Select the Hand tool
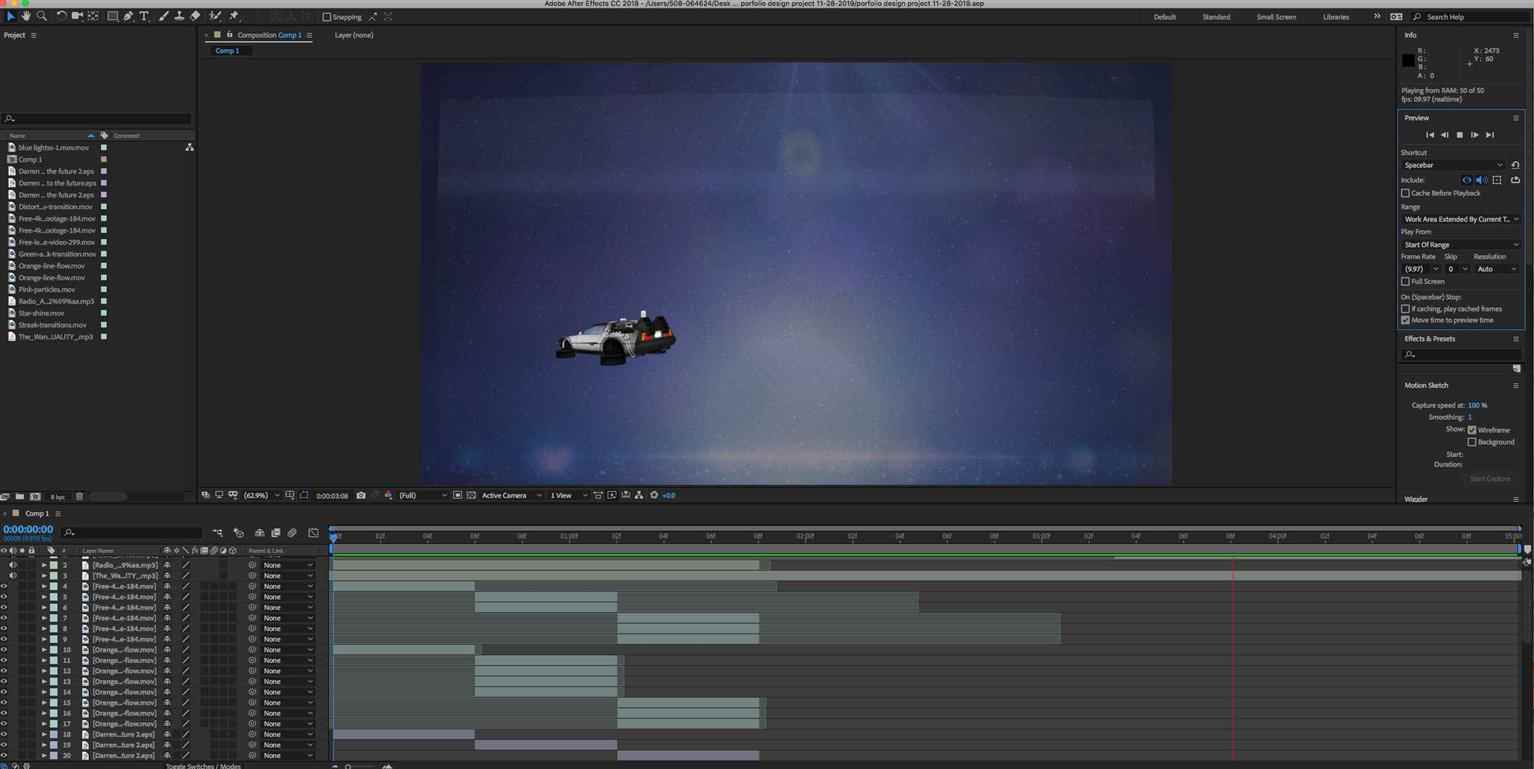The image size is (1534, 769). 26,16
